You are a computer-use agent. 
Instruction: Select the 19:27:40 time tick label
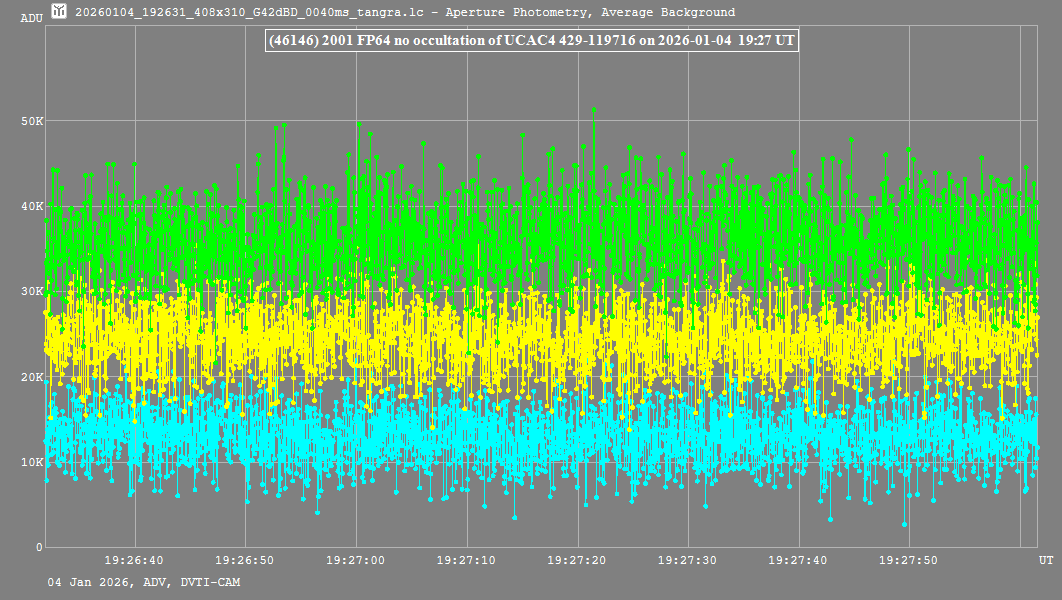(x=798, y=561)
